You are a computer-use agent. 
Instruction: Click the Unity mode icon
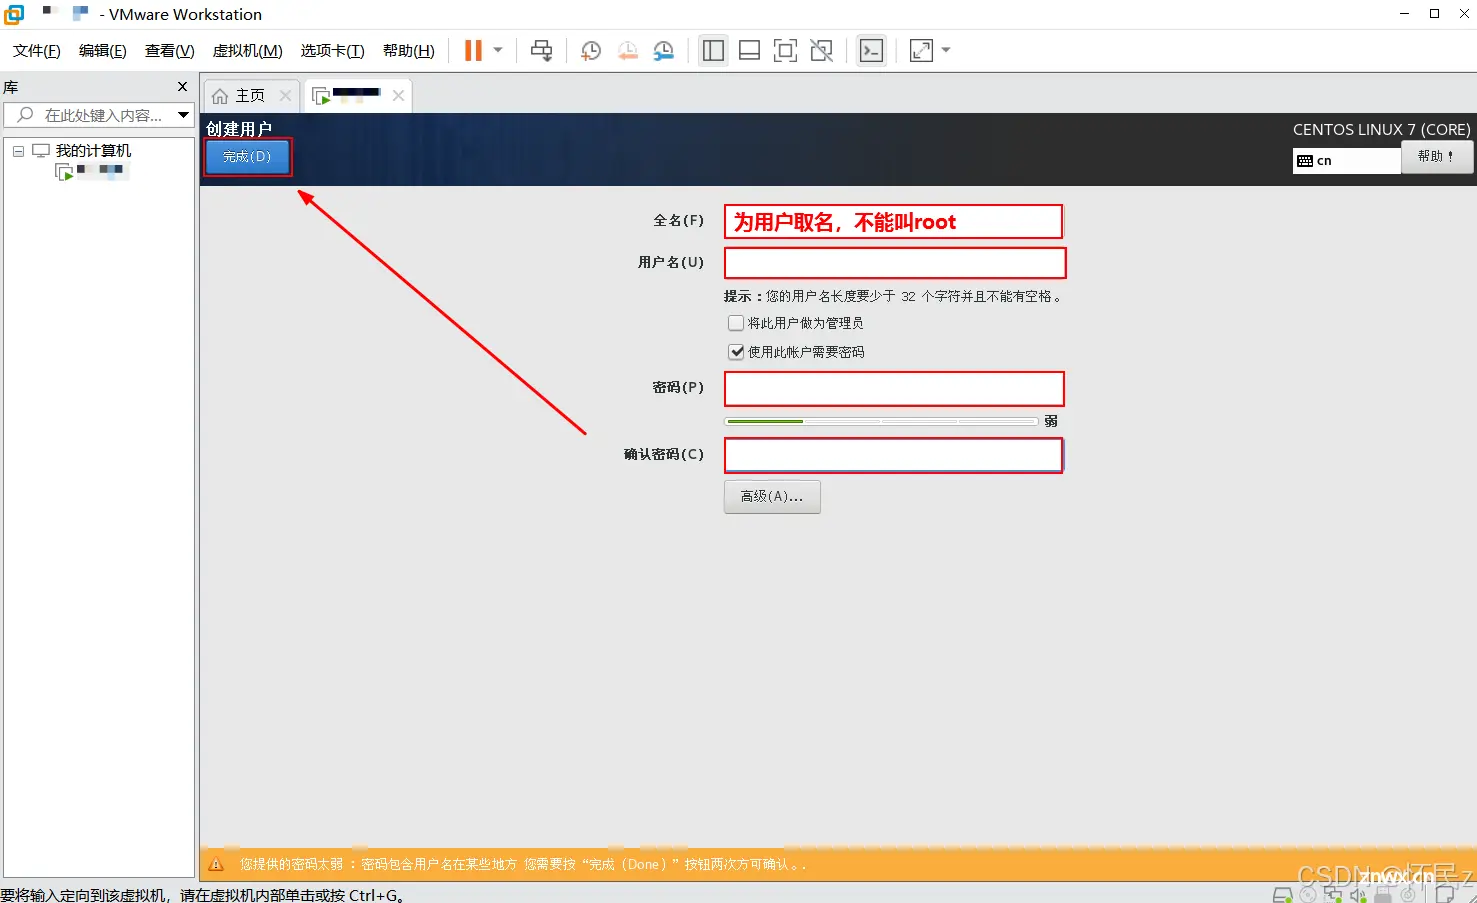click(821, 50)
